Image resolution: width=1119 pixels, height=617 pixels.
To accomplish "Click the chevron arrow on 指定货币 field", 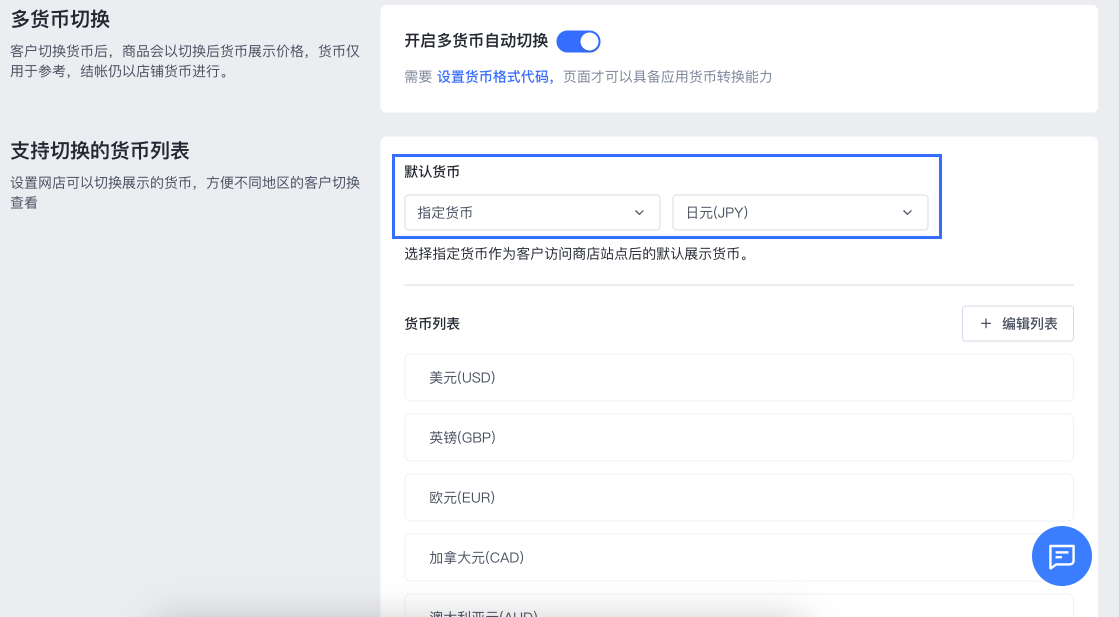I will (x=640, y=213).
